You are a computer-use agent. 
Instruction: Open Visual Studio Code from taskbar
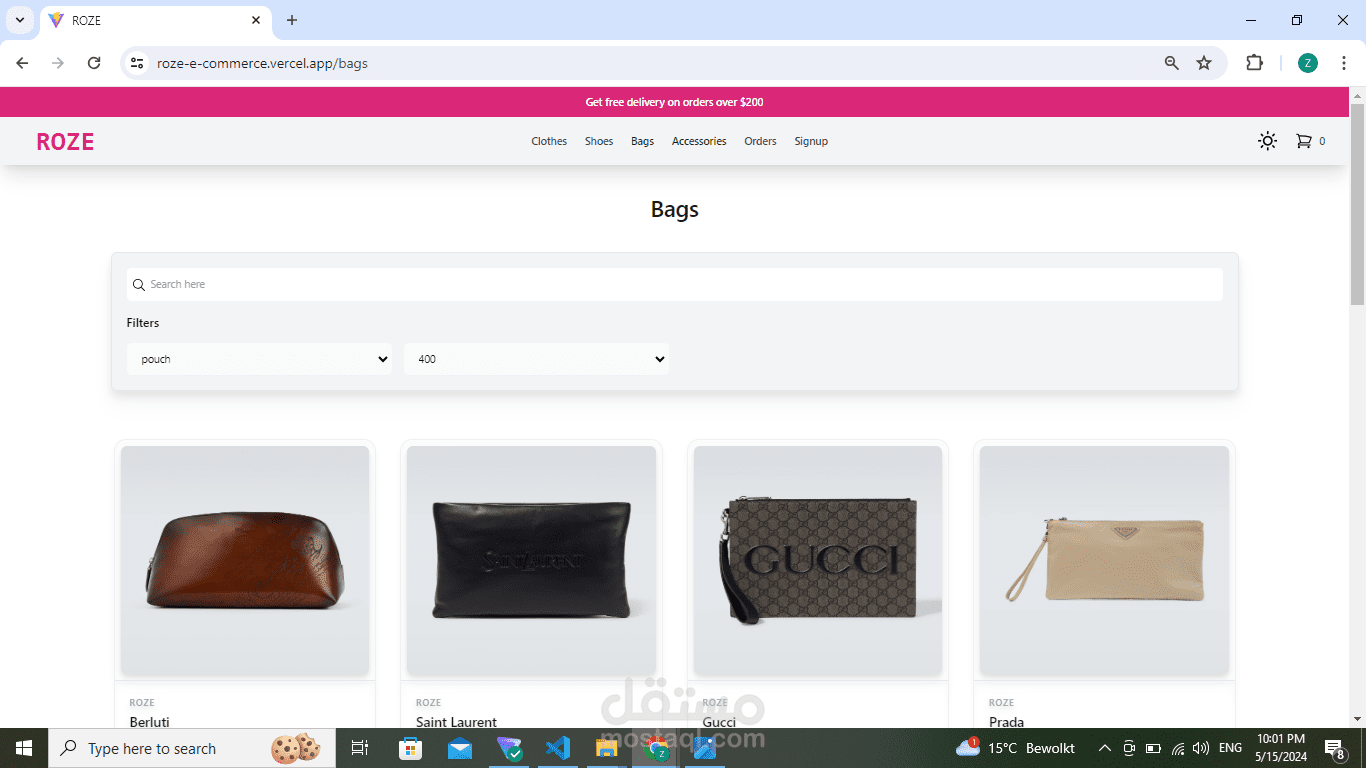click(557, 748)
